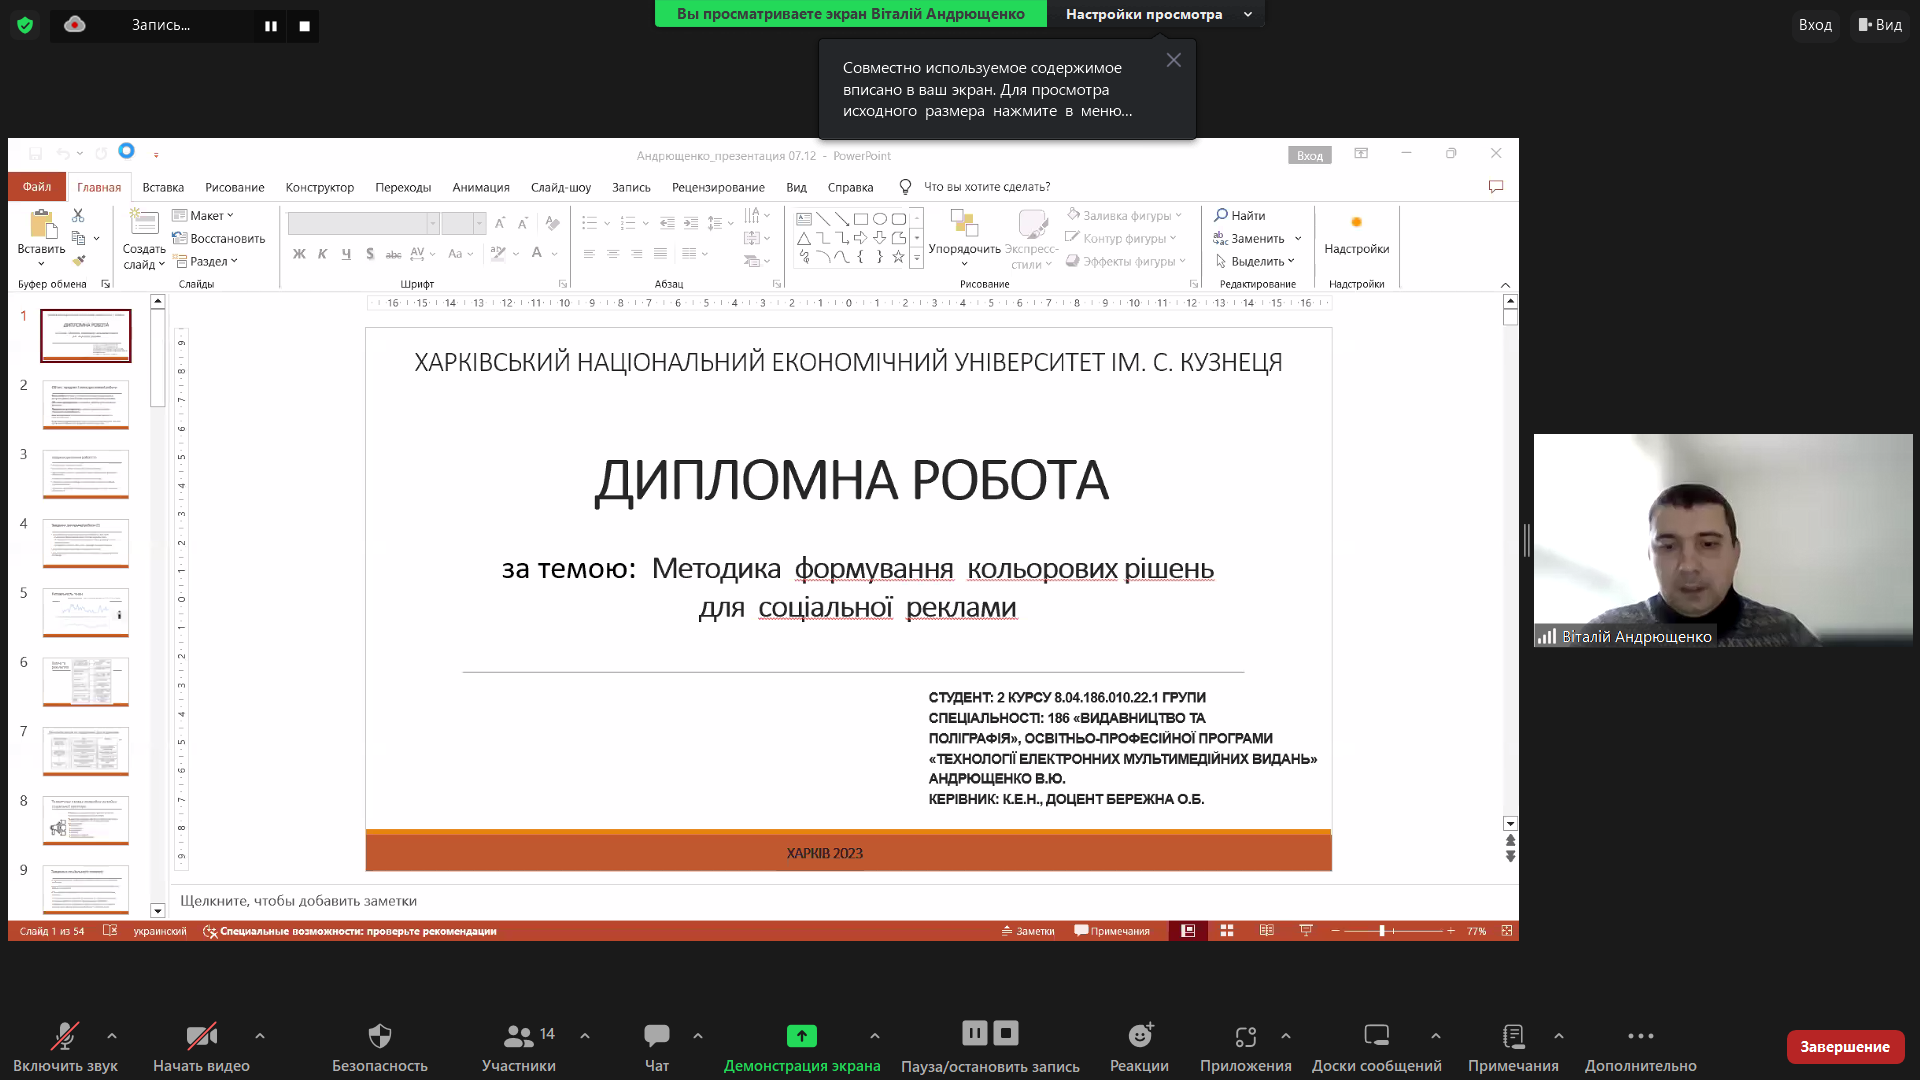Open the view settings dropdown (Настройки просмотра)
Screen dimensions: 1920x1080
coord(1157,14)
